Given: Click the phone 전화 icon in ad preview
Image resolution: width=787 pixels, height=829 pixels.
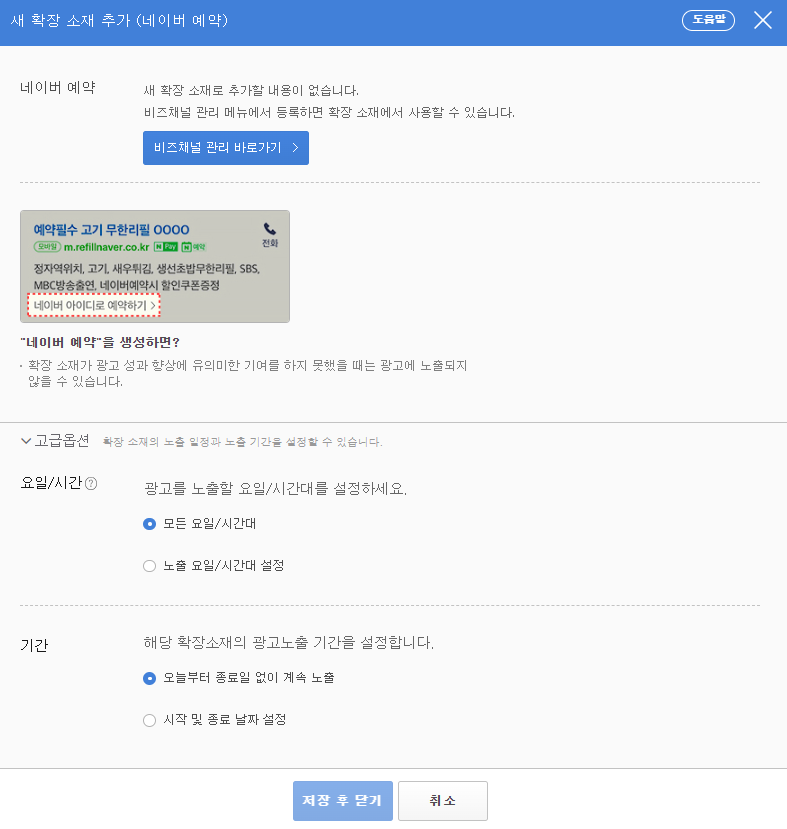Looking at the screenshot, I should tap(270, 235).
